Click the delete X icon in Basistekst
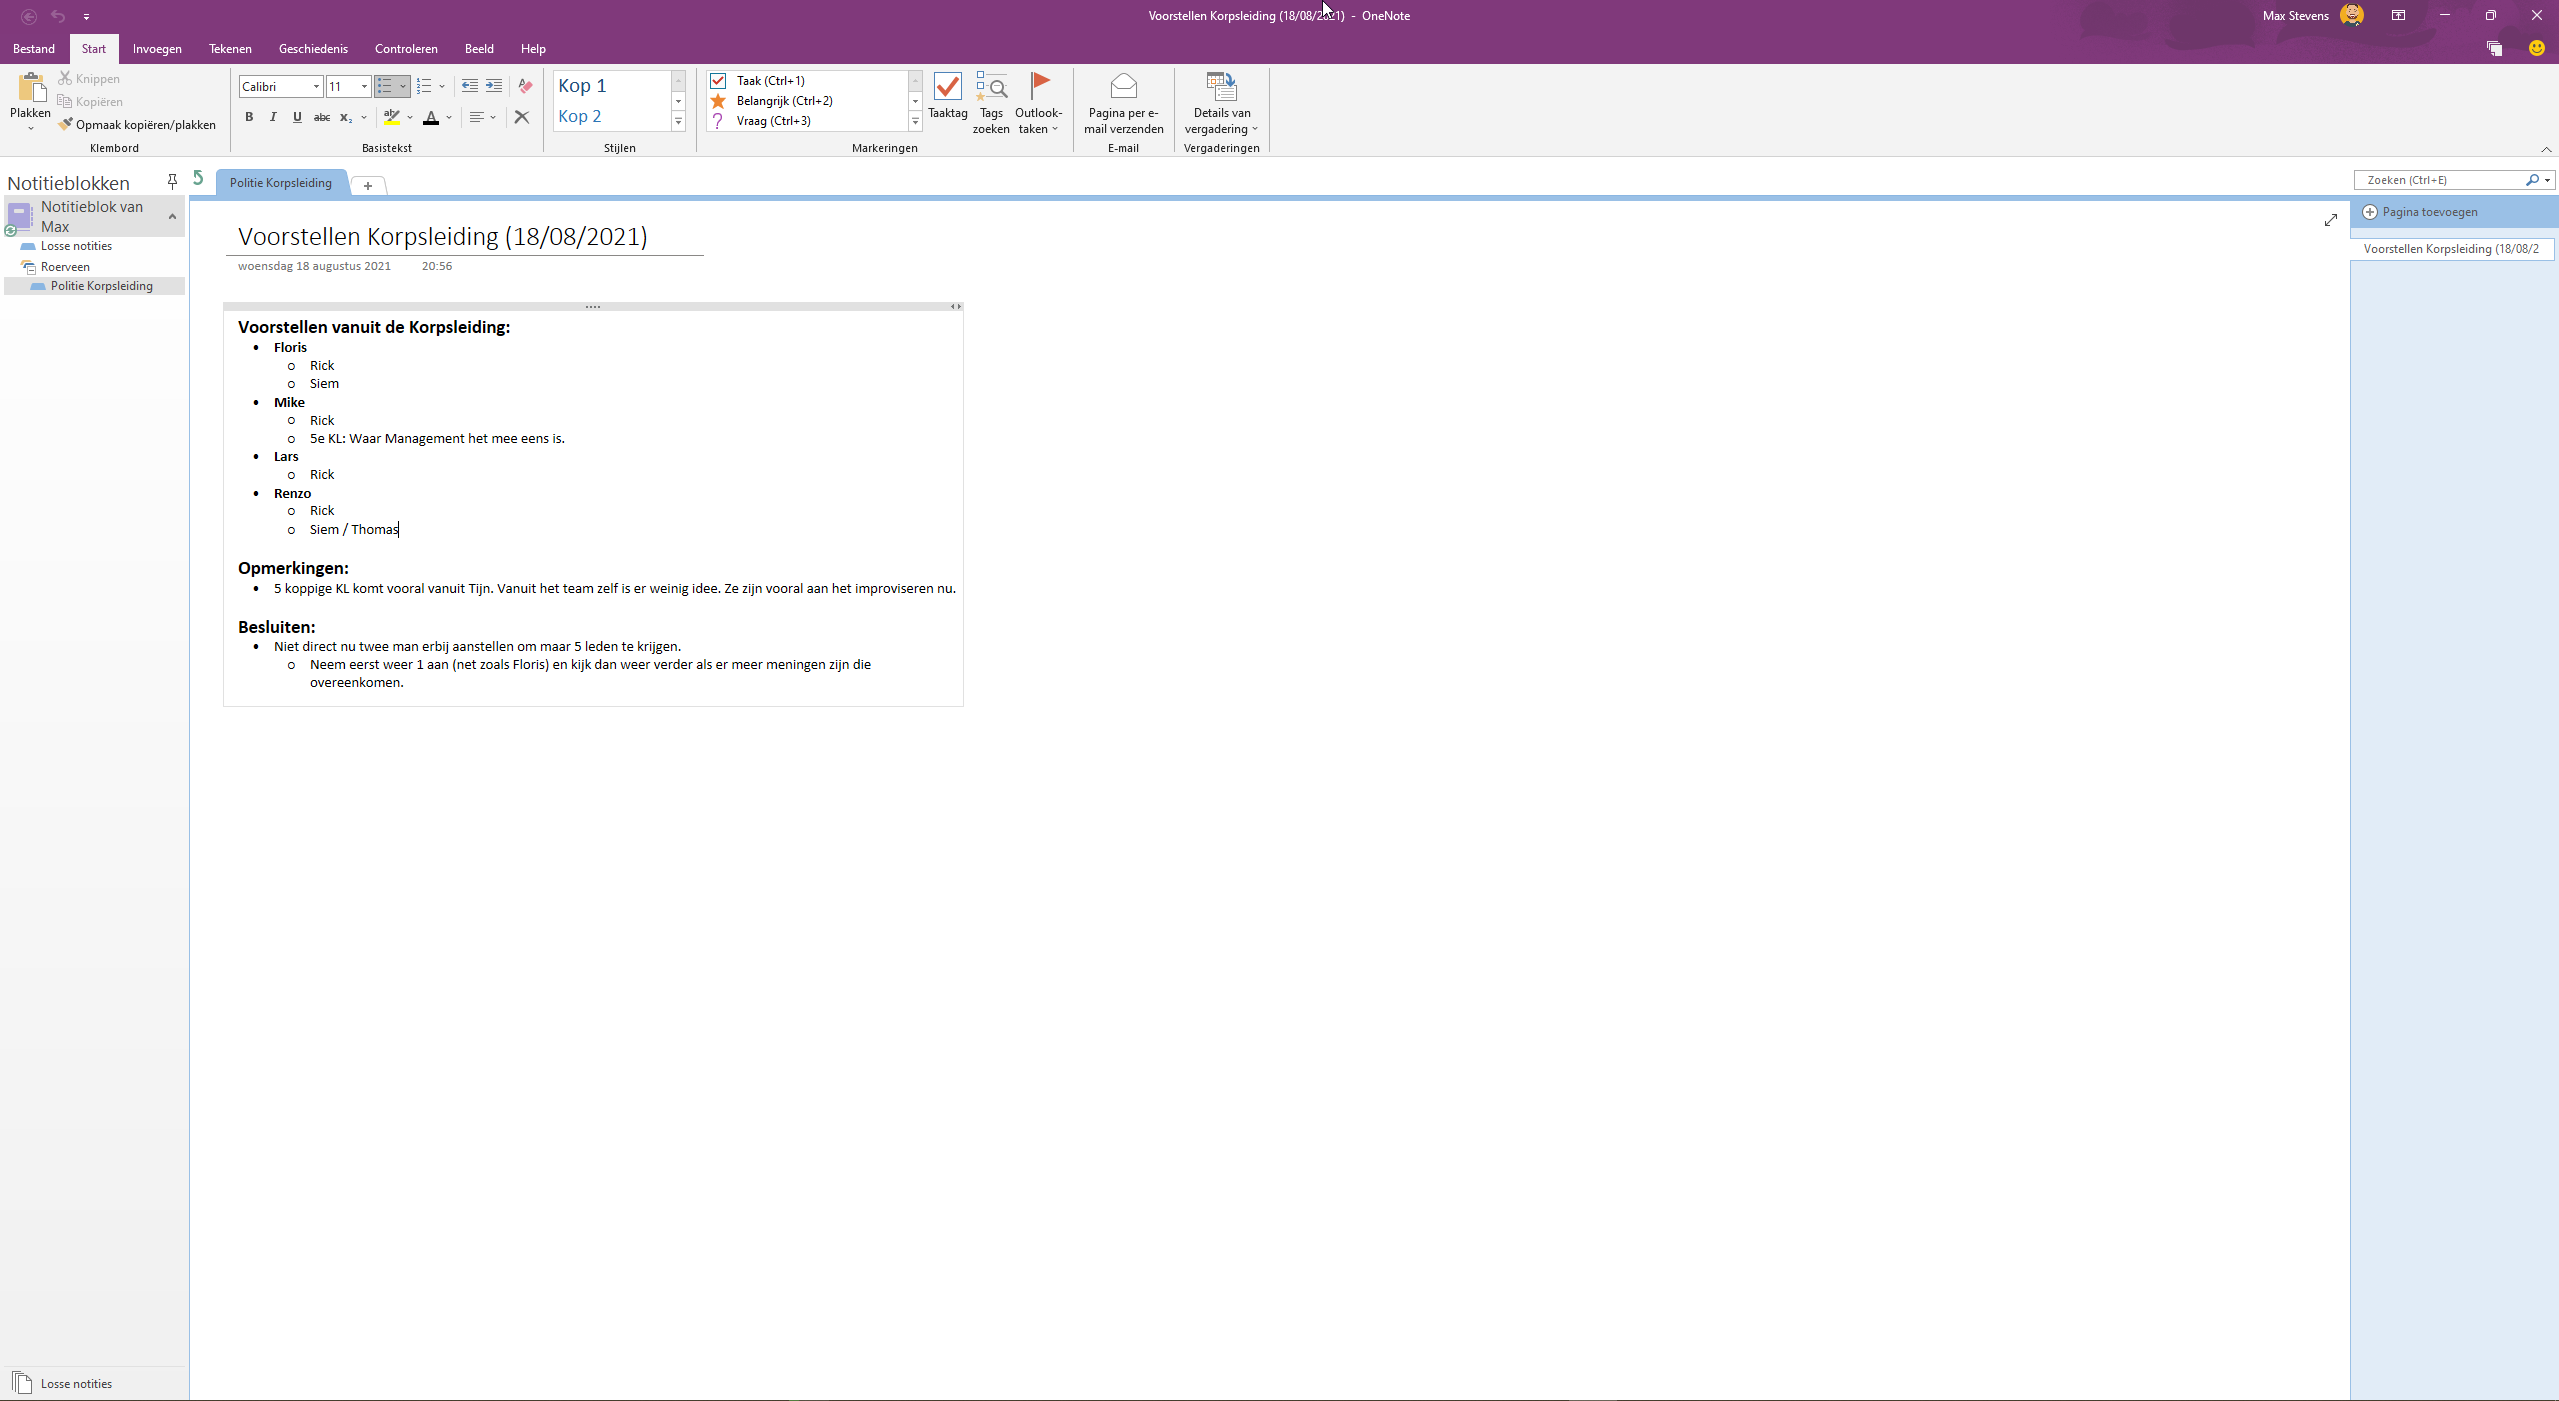The width and height of the screenshot is (2559, 1401). click(522, 117)
